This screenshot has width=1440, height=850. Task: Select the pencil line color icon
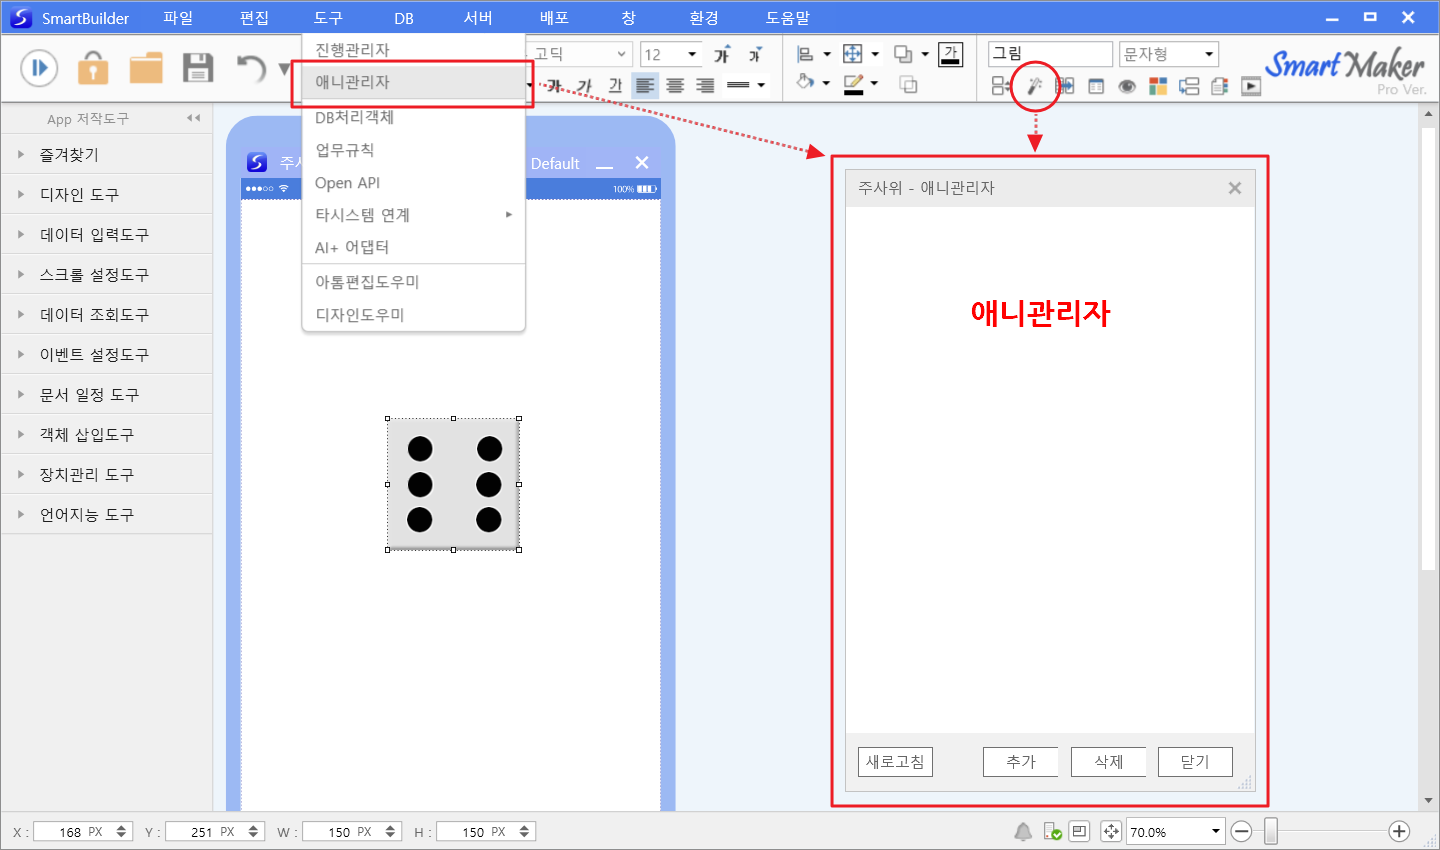[852, 84]
